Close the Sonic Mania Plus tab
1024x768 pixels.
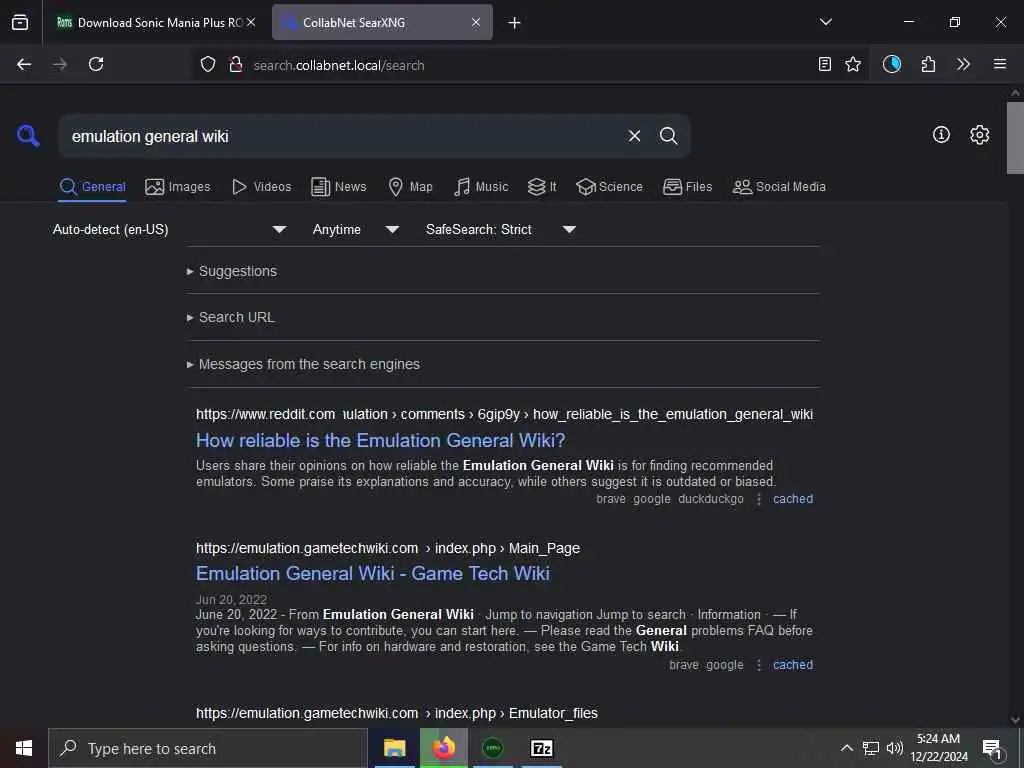pos(251,22)
